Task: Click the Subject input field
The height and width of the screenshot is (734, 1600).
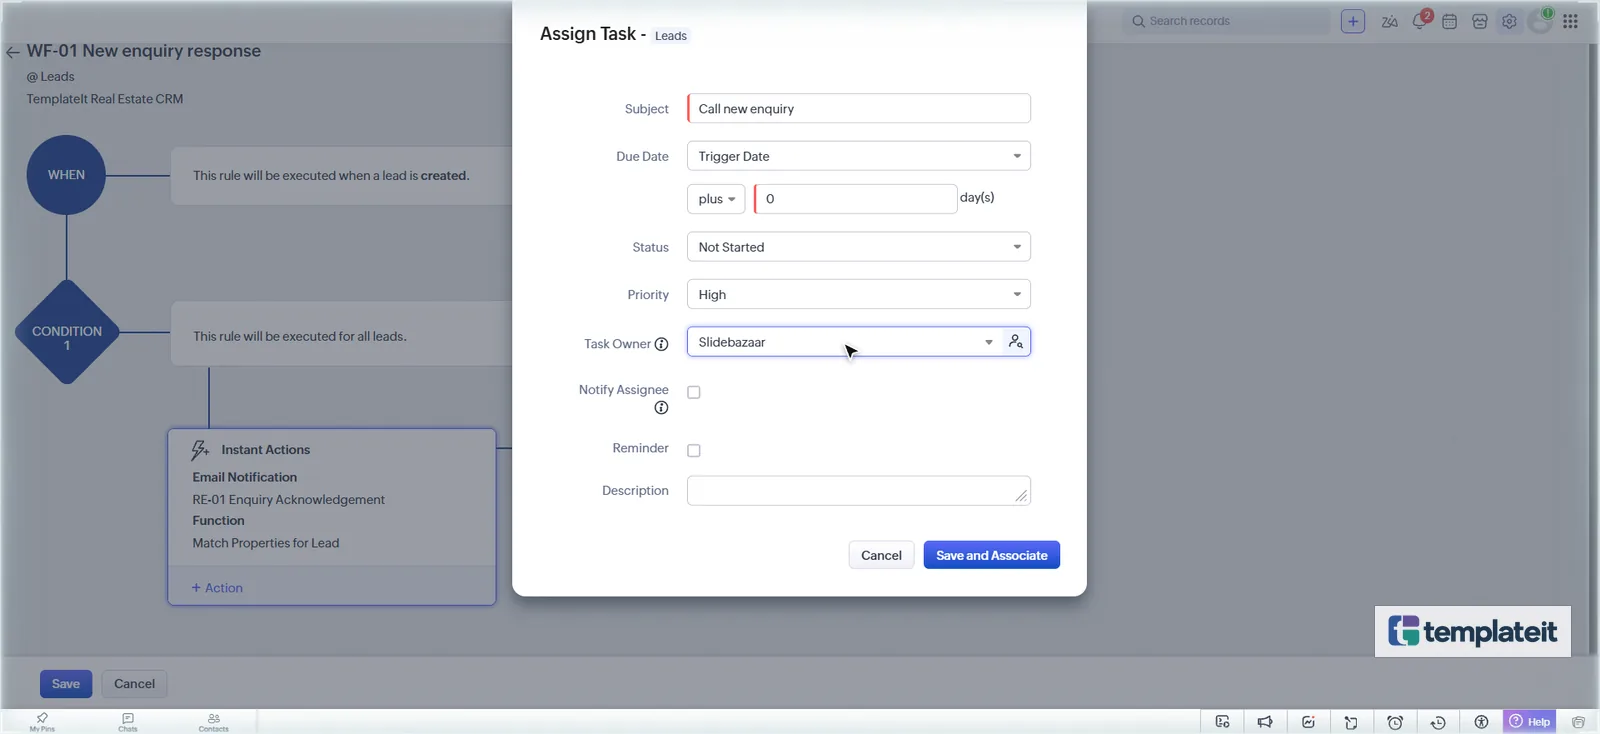Action: pos(859,108)
